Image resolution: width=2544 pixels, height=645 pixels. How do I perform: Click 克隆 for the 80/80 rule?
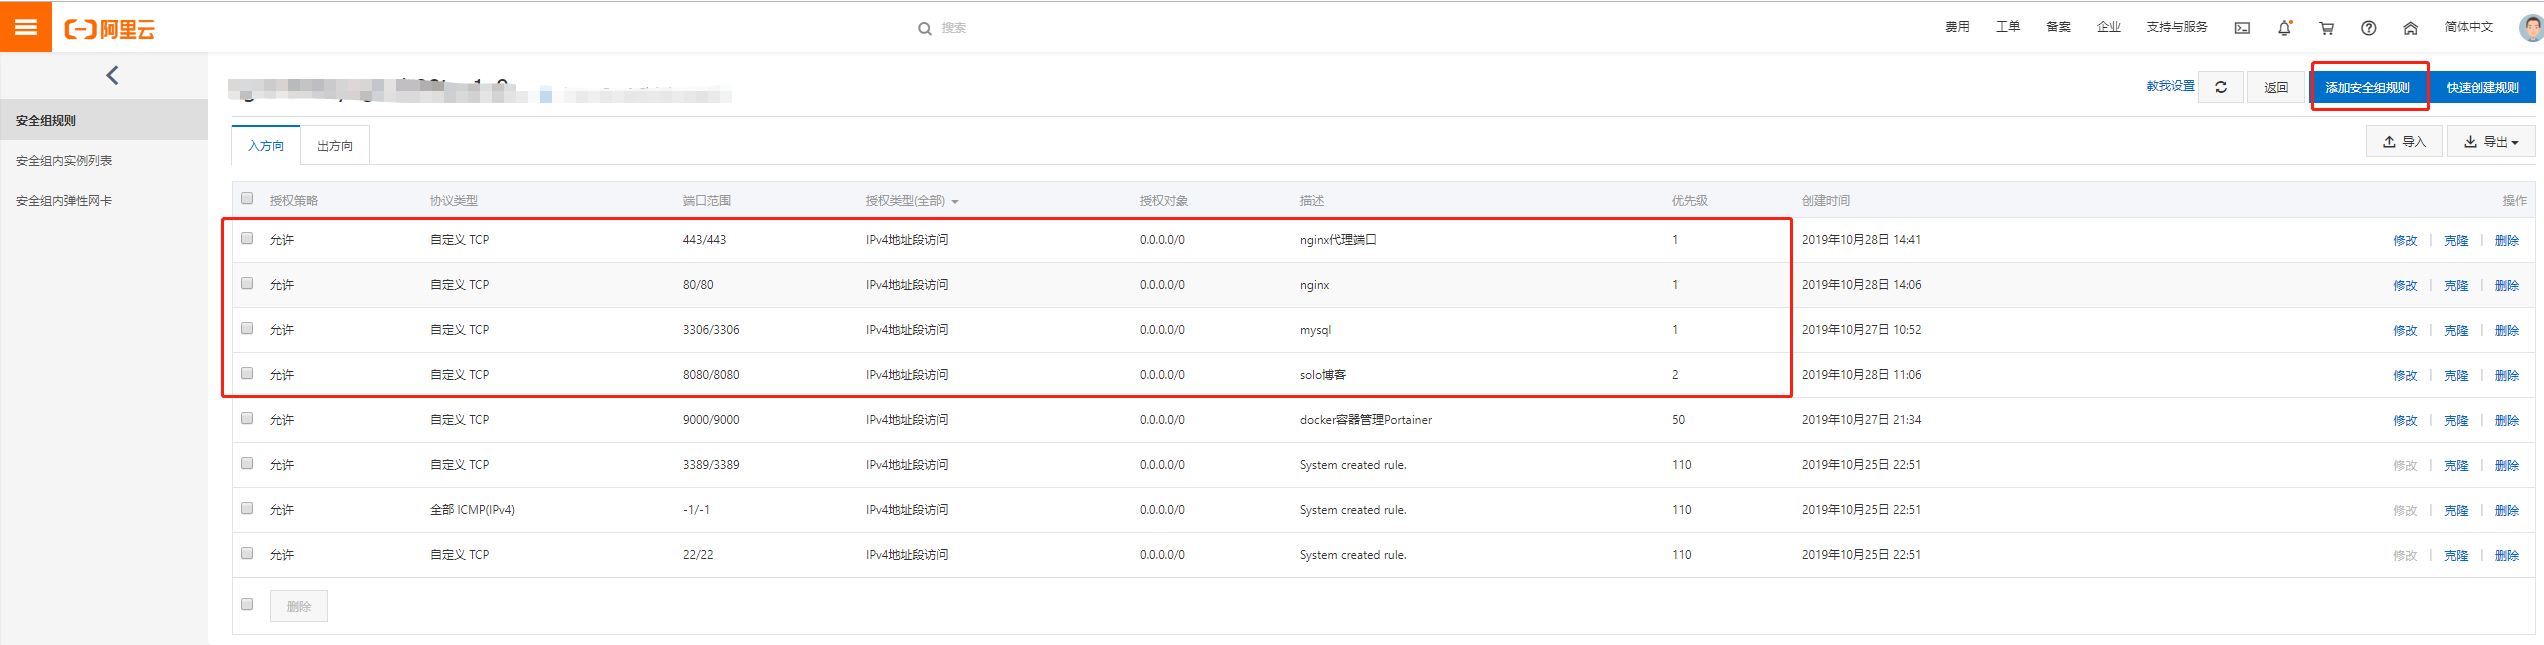click(x=2455, y=286)
